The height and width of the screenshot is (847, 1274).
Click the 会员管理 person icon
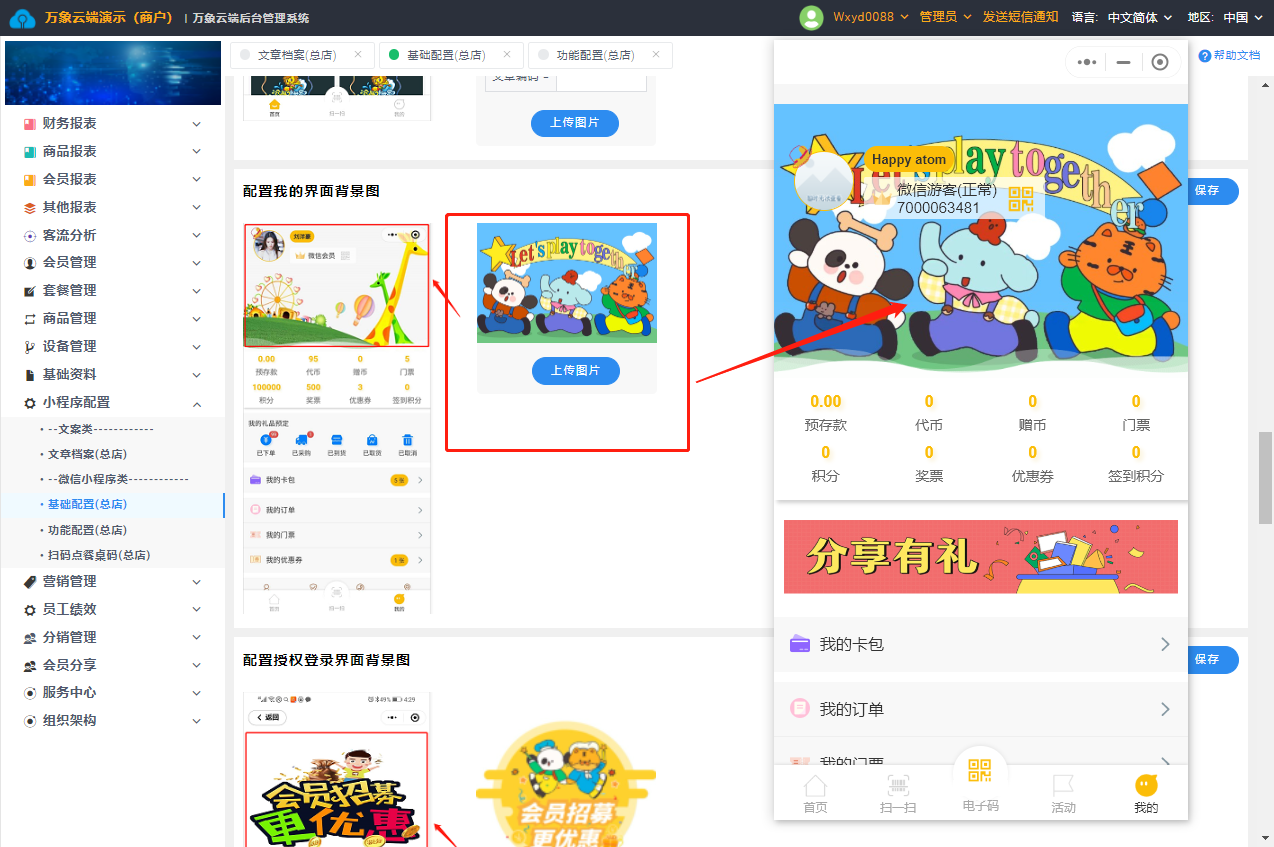point(30,263)
